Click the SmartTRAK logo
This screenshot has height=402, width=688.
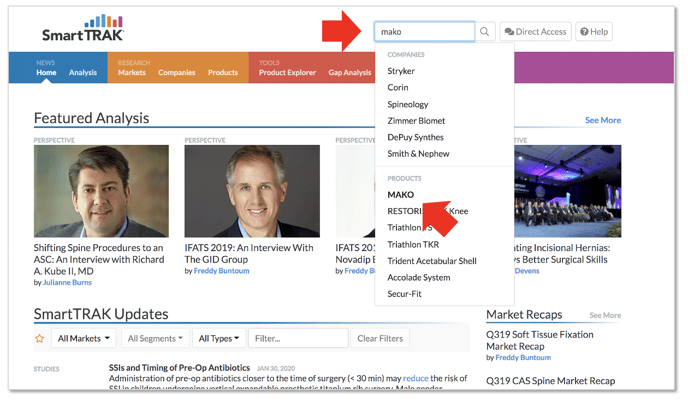tap(83, 28)
